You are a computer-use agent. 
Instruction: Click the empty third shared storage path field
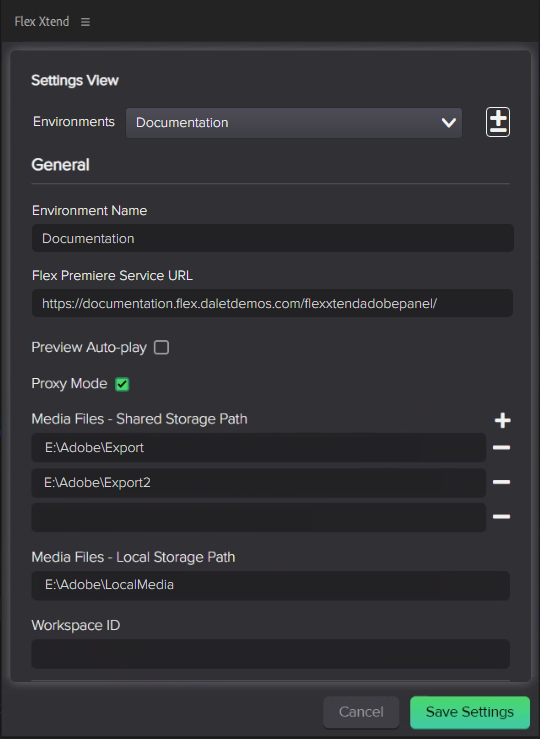tap(259, 517)
